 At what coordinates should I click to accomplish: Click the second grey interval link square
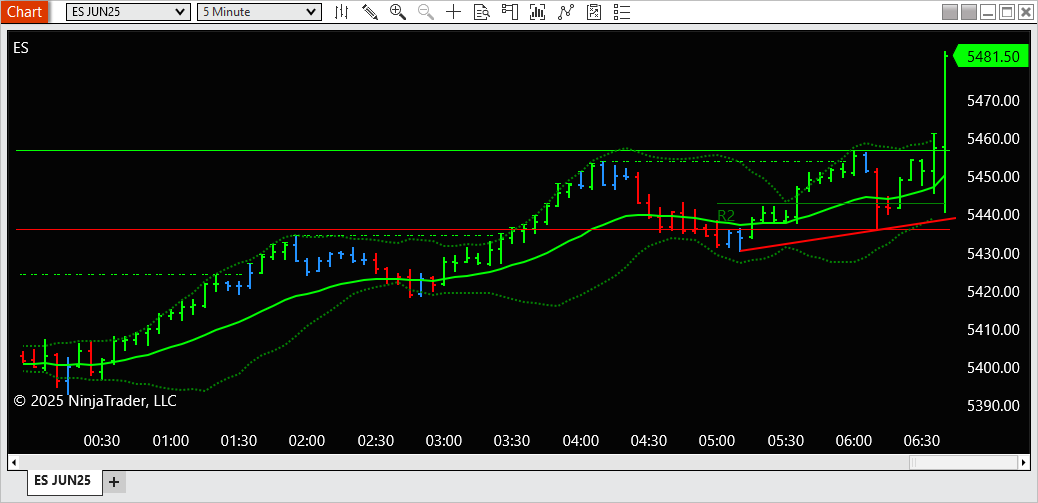click(969, 12)
